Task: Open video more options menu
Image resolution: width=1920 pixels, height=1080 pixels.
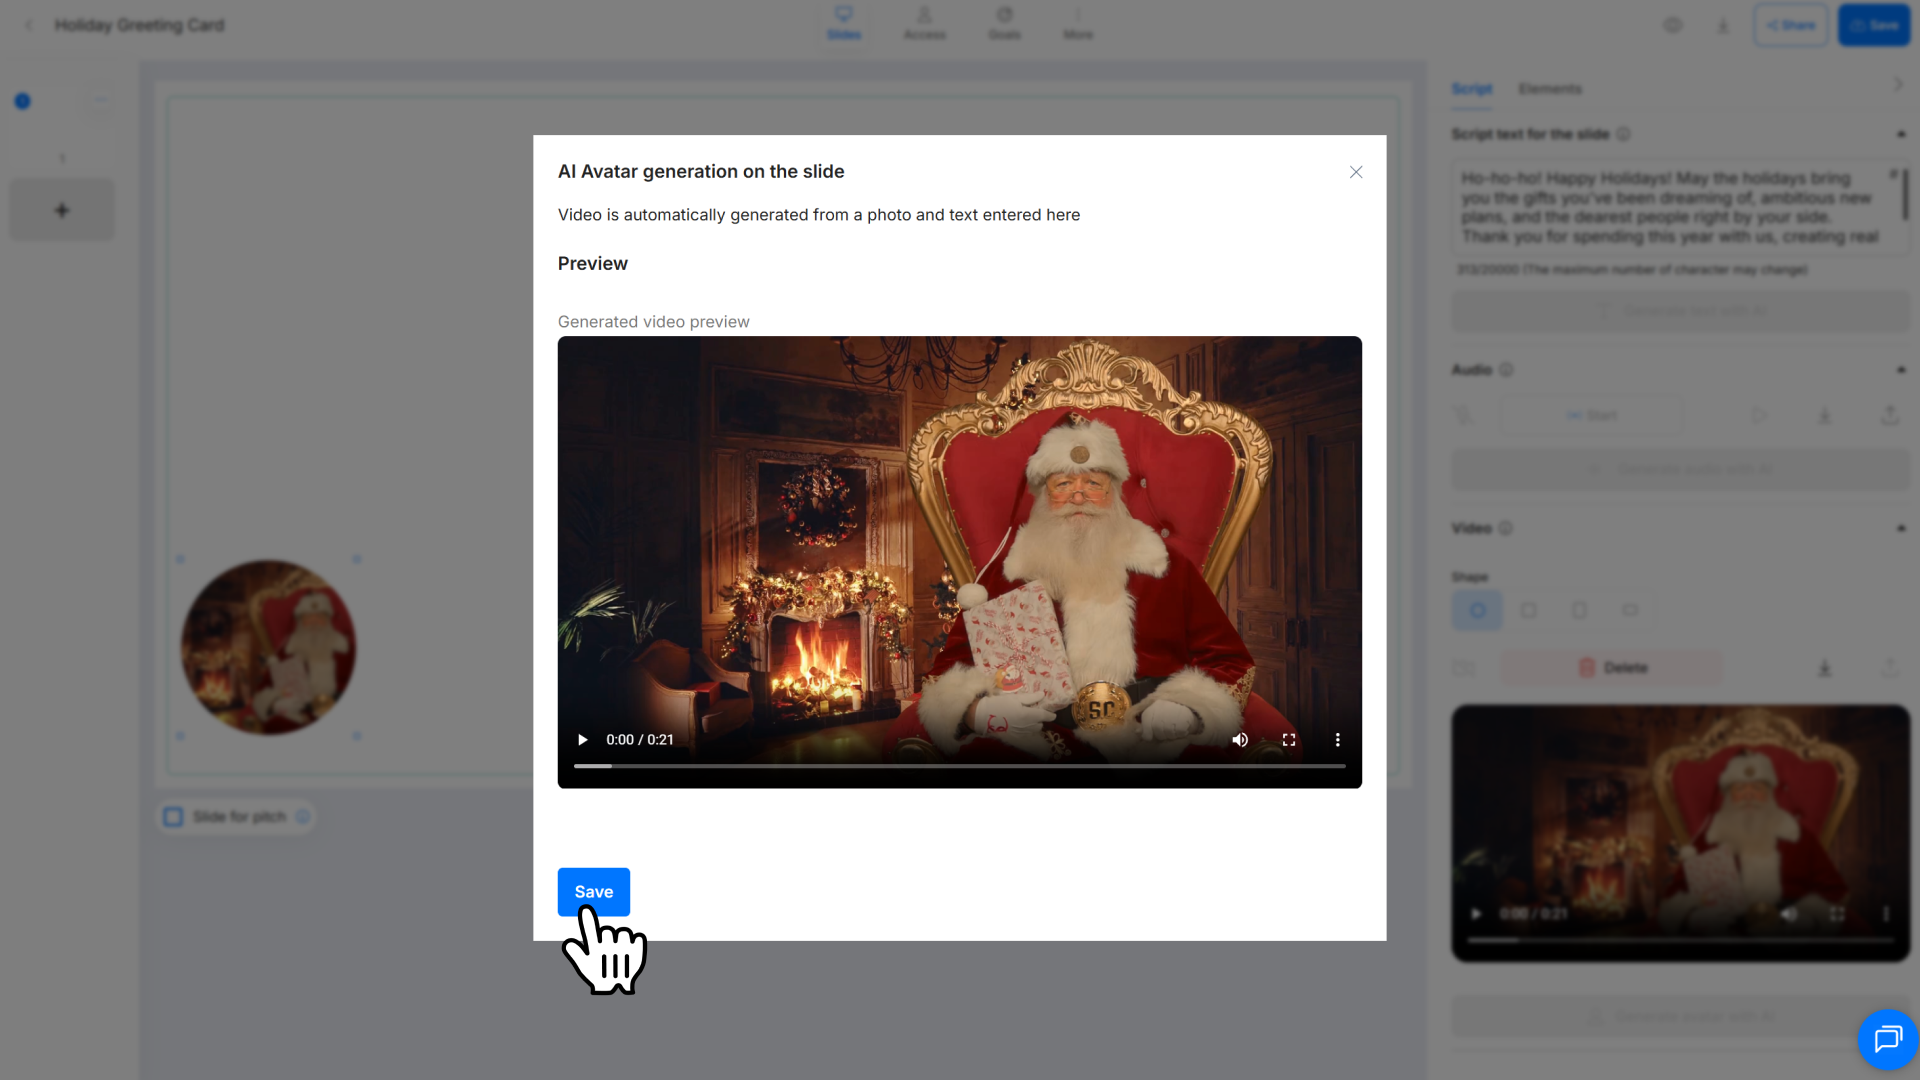Action: point(1337,740)
